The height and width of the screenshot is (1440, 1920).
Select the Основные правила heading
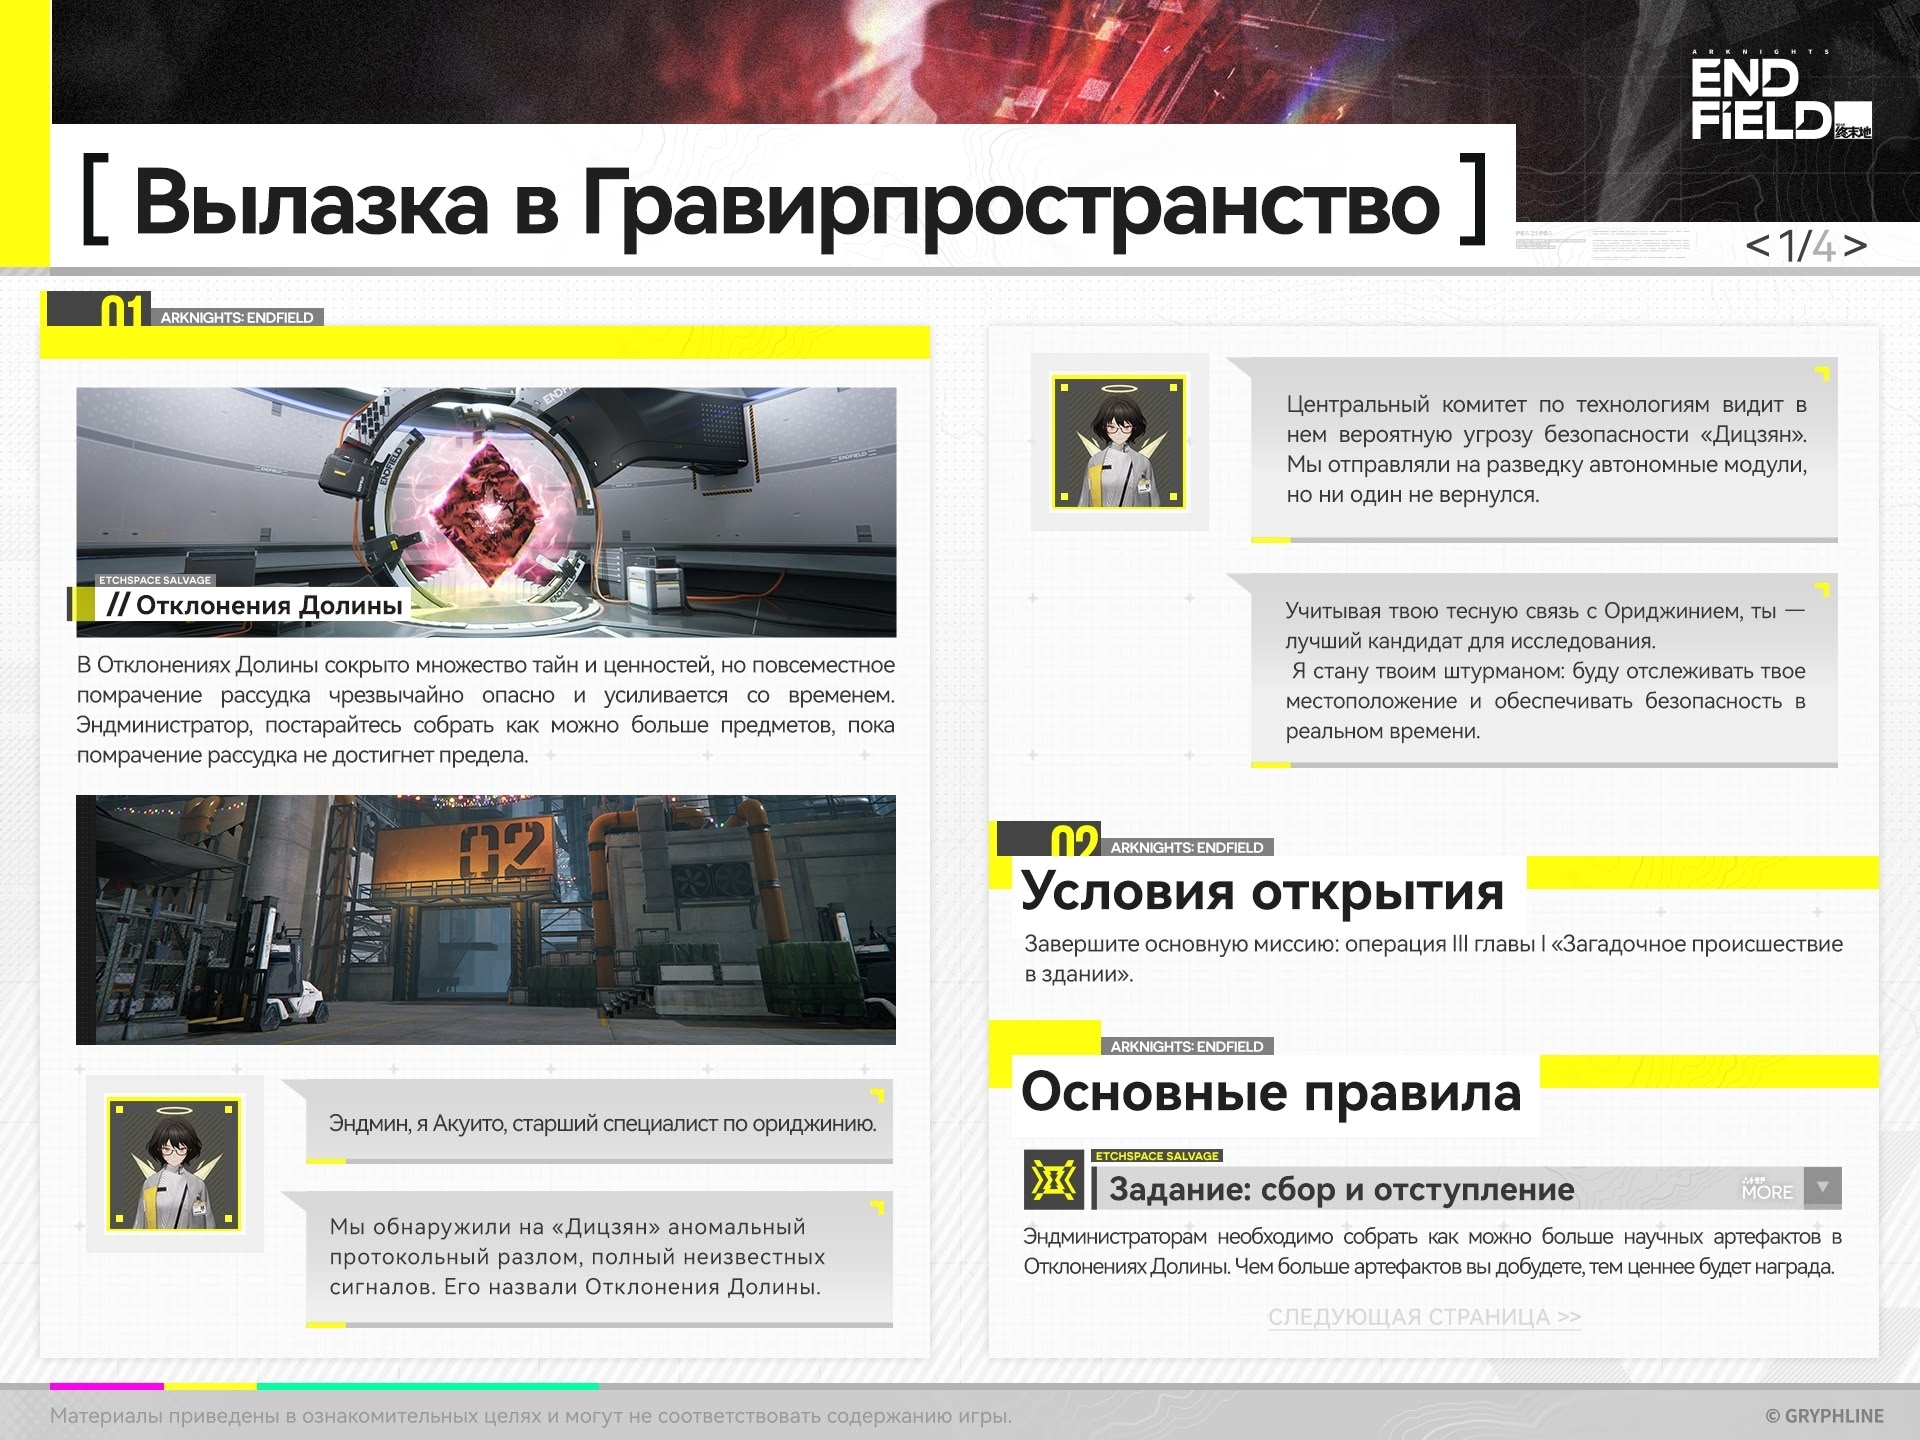[x=1270, y=1092]
